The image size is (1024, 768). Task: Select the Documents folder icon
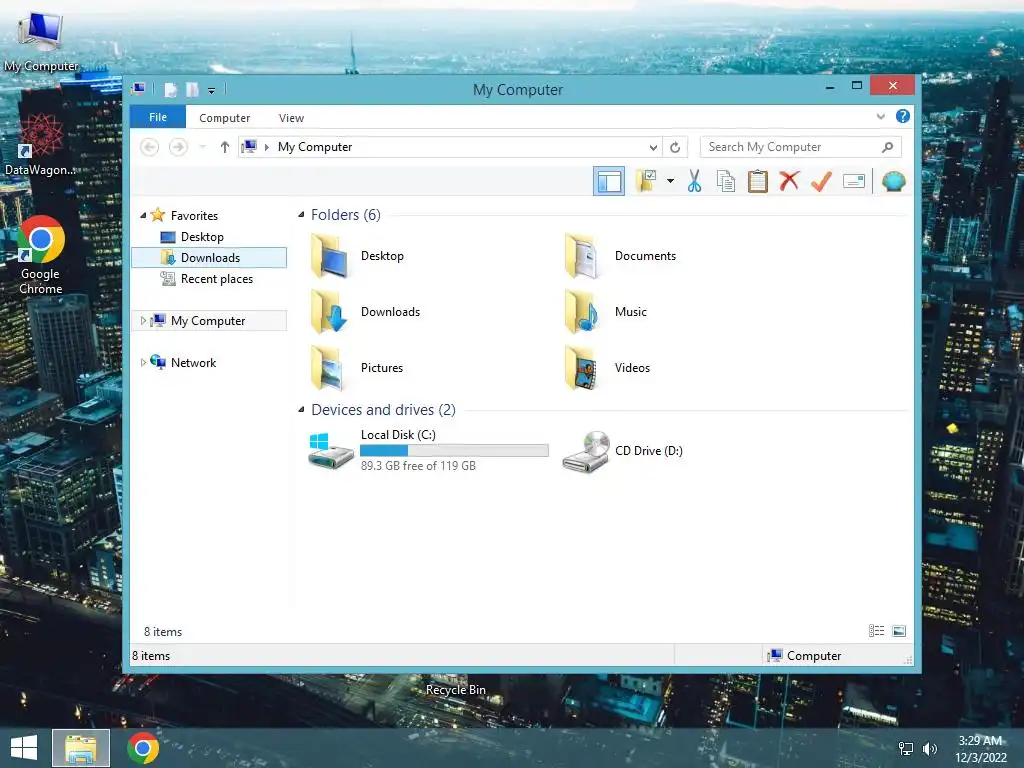pos(581,256)
